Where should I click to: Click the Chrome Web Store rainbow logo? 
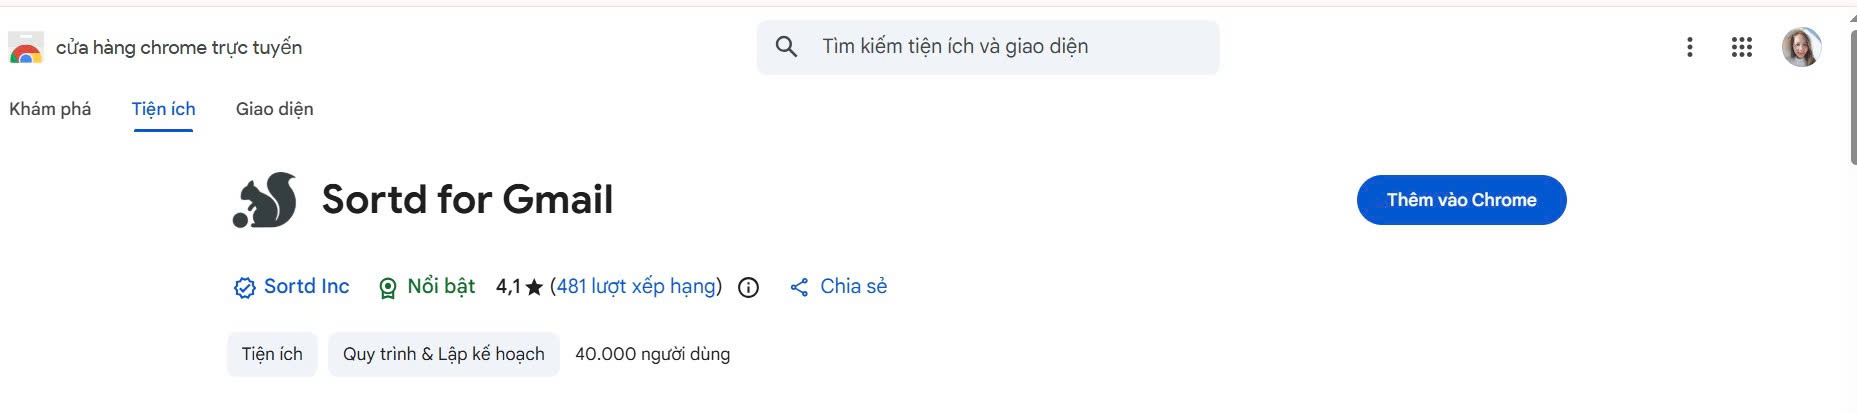(25, 49)
